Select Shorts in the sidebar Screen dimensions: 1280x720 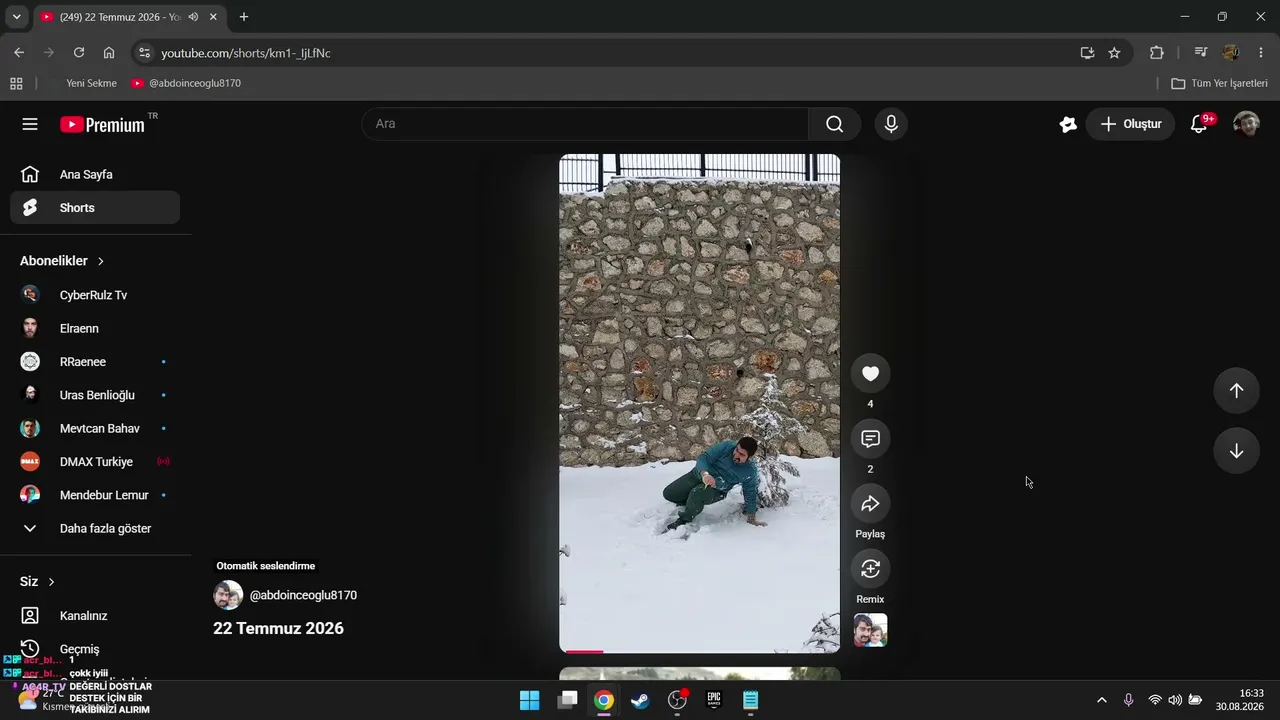95,208
